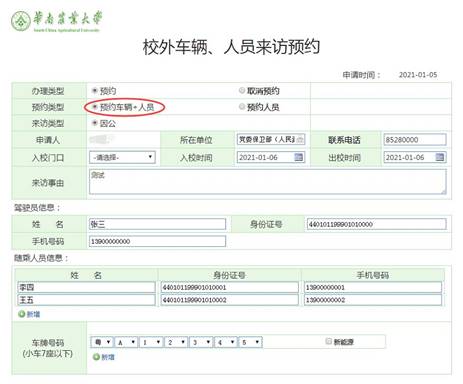The image size is (463, 384).
Task: Click the 办理类型 row label
Action: (x=48, y=91)
